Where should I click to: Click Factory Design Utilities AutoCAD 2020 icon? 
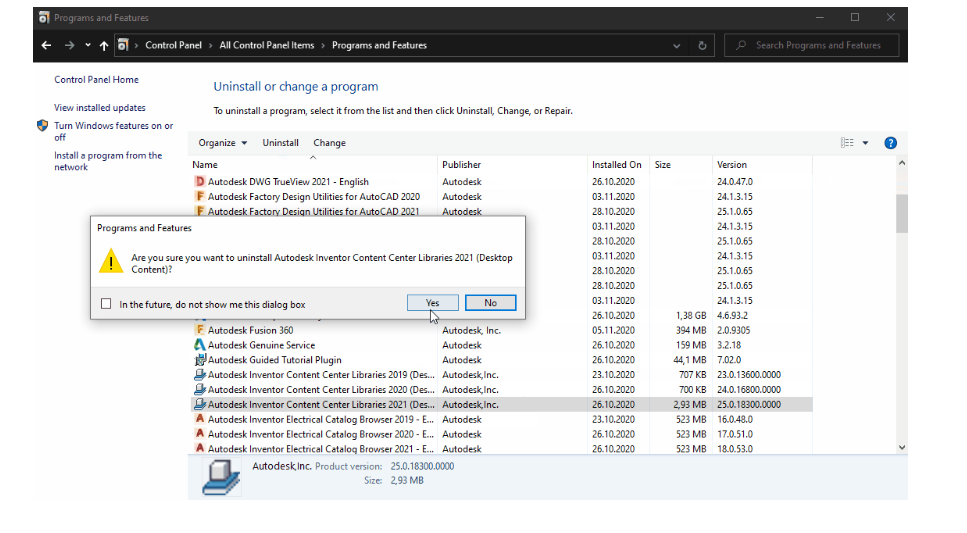click(199, 196)
